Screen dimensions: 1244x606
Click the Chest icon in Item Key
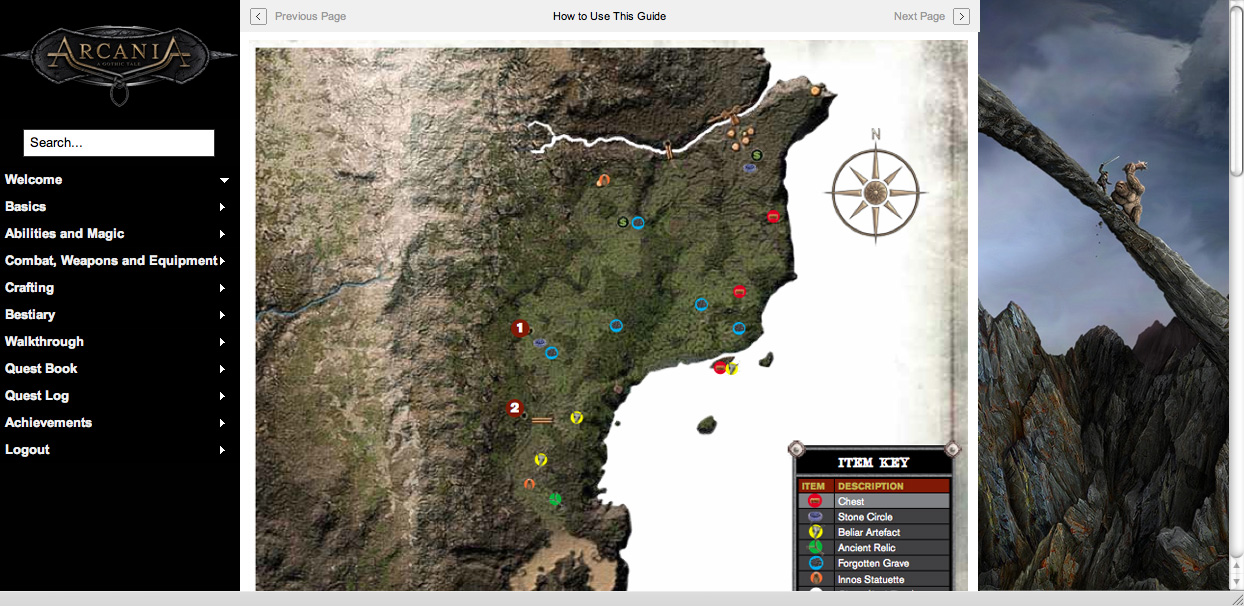click(x=815, y=501)
